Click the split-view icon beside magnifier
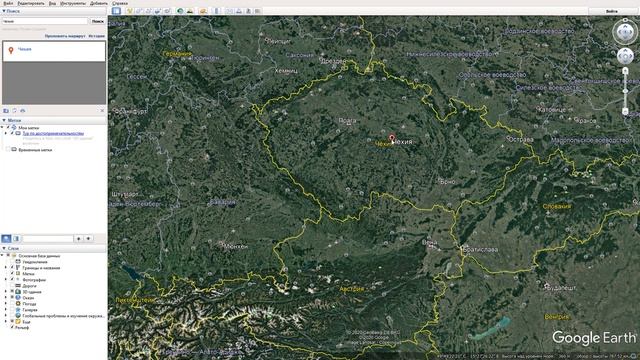Screen dimensions: 640x360 pos(16,239)
